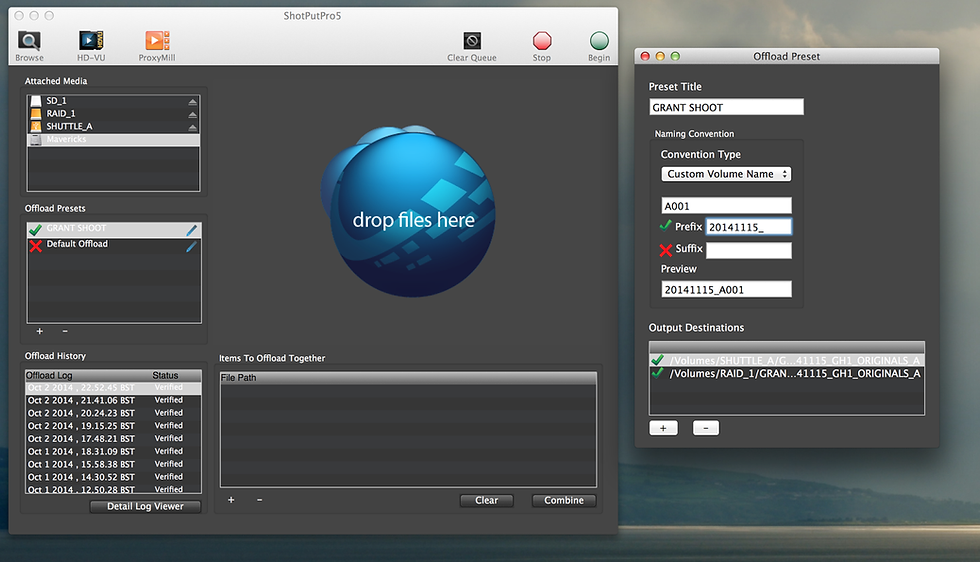Eject the SD_1 volume
The width and height of the screenshot is (980, 562).
(x=192, y=101)
